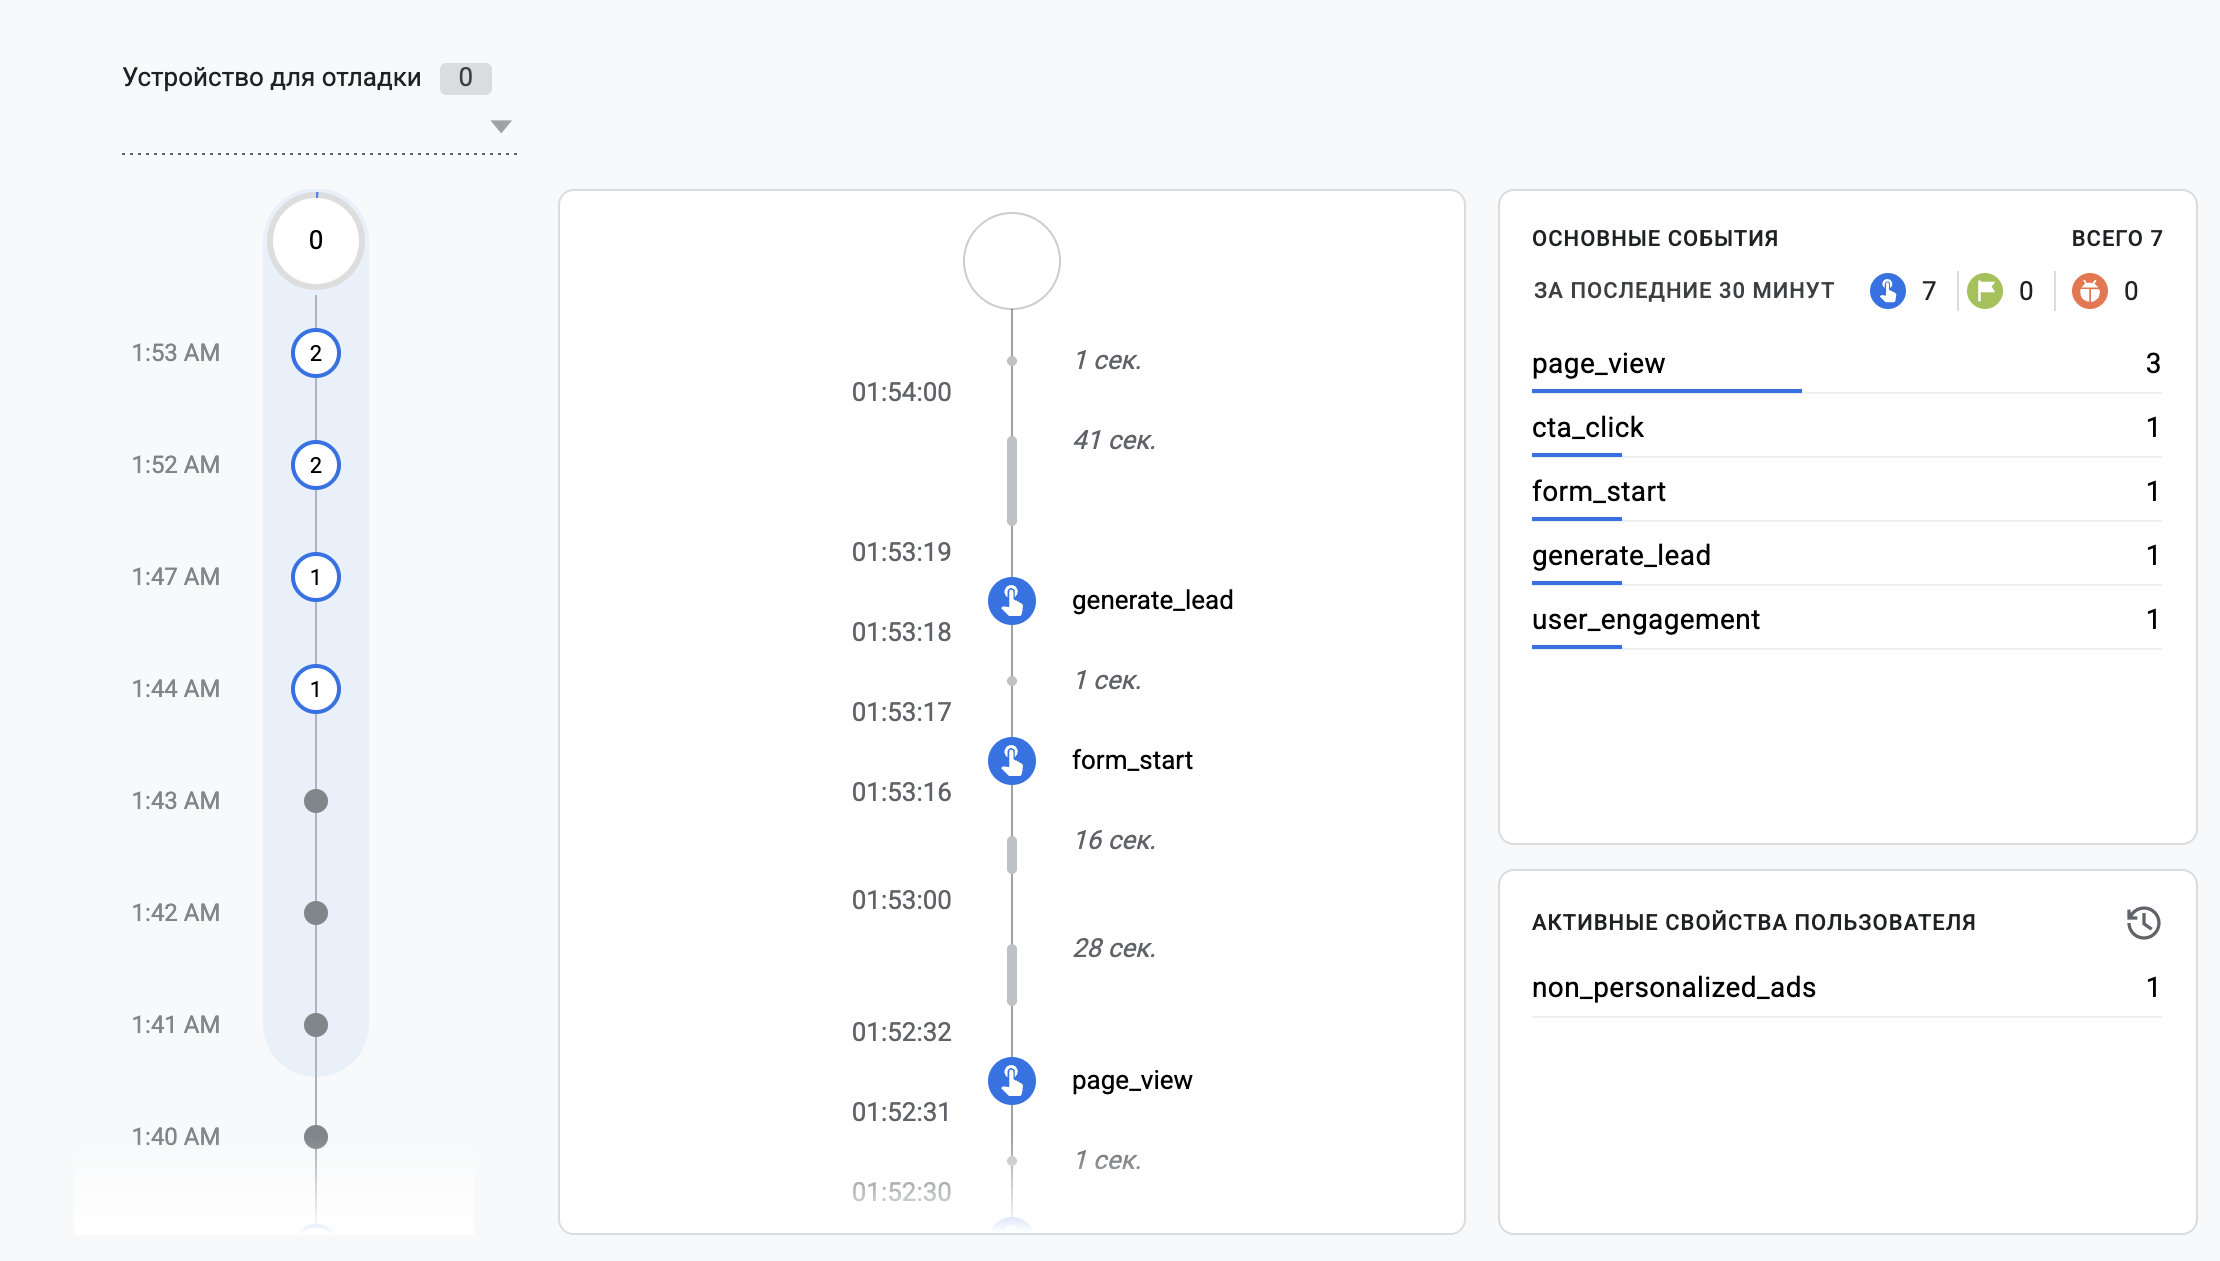
Task: Select the 1:52 AM minute bubble
Action: click(x=316, y=465)
